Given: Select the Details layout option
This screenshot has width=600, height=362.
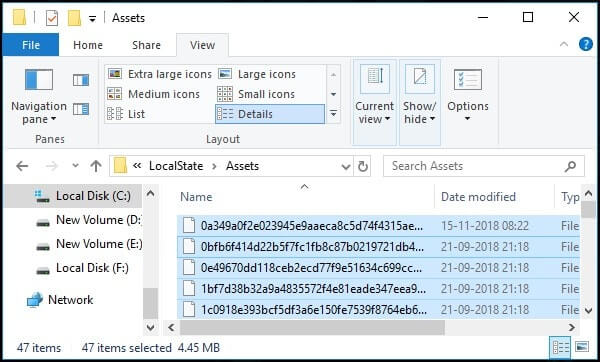Looking at the screenshot, I should pyautogui.click(x=270, y=114).
